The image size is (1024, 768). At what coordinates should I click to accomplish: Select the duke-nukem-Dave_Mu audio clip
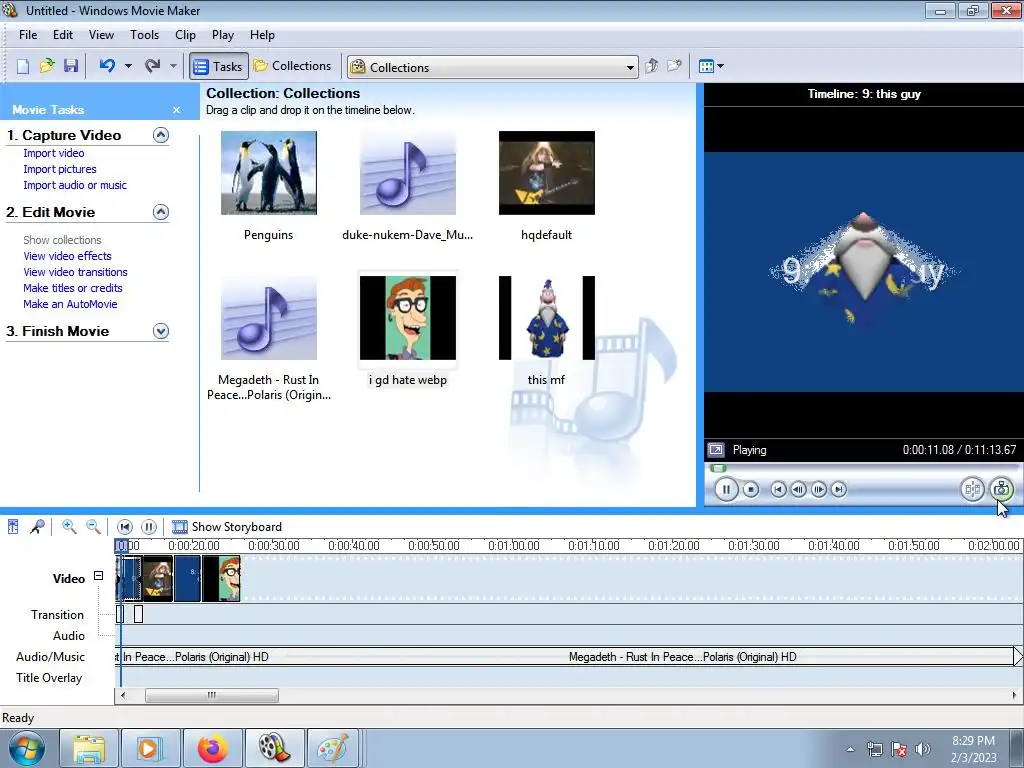point(408,173)
